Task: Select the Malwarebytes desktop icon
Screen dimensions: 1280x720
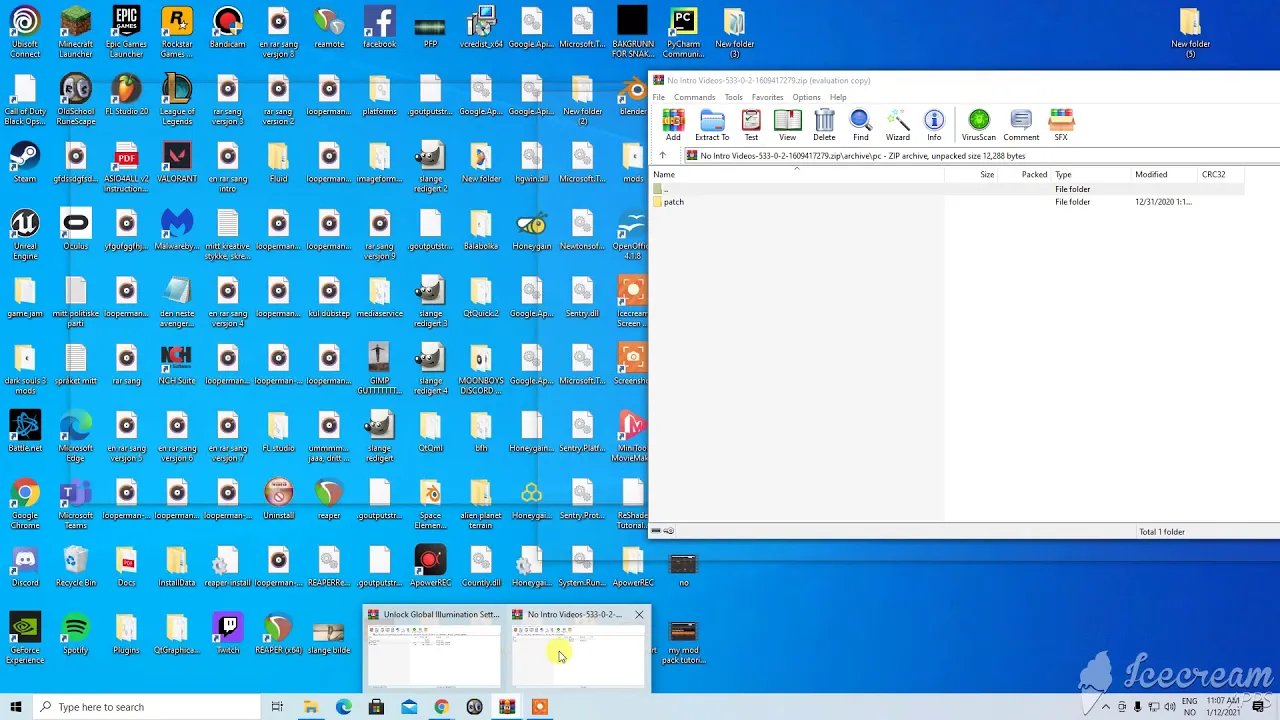Action: tap(177, 230)
